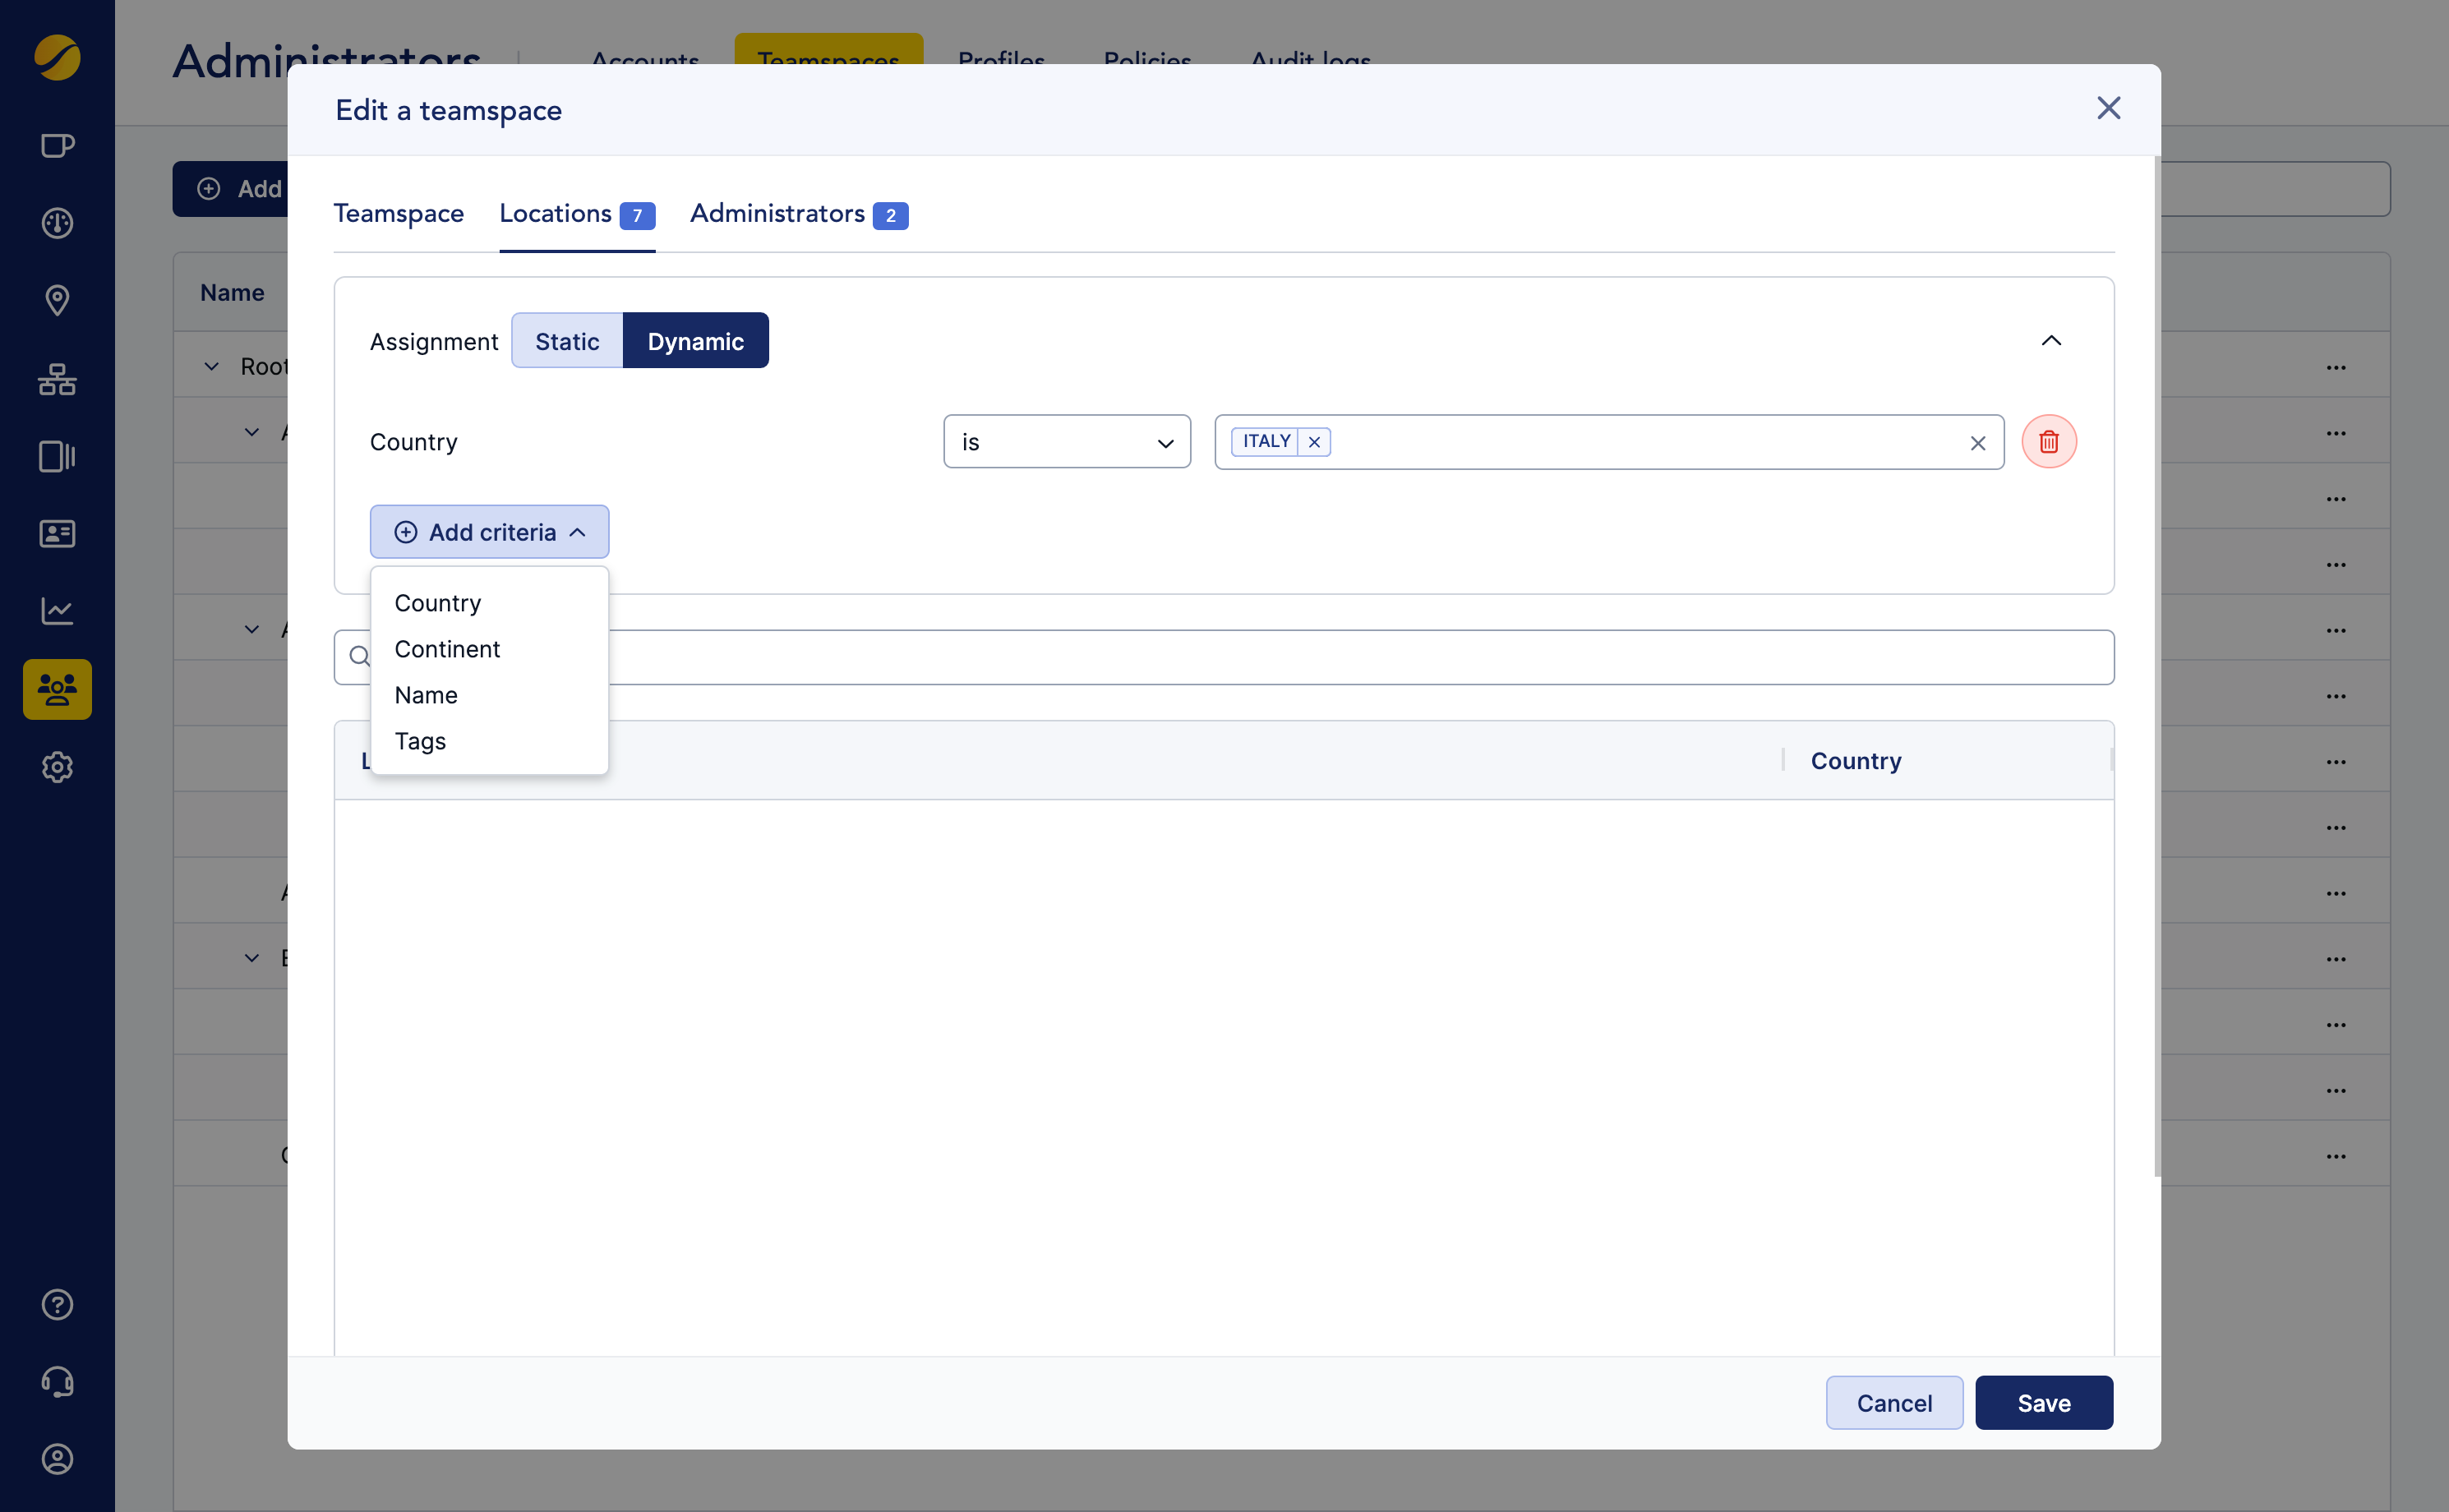
Task: Select the highlighted teams icon in sidebar
Action: coord(57,689)
